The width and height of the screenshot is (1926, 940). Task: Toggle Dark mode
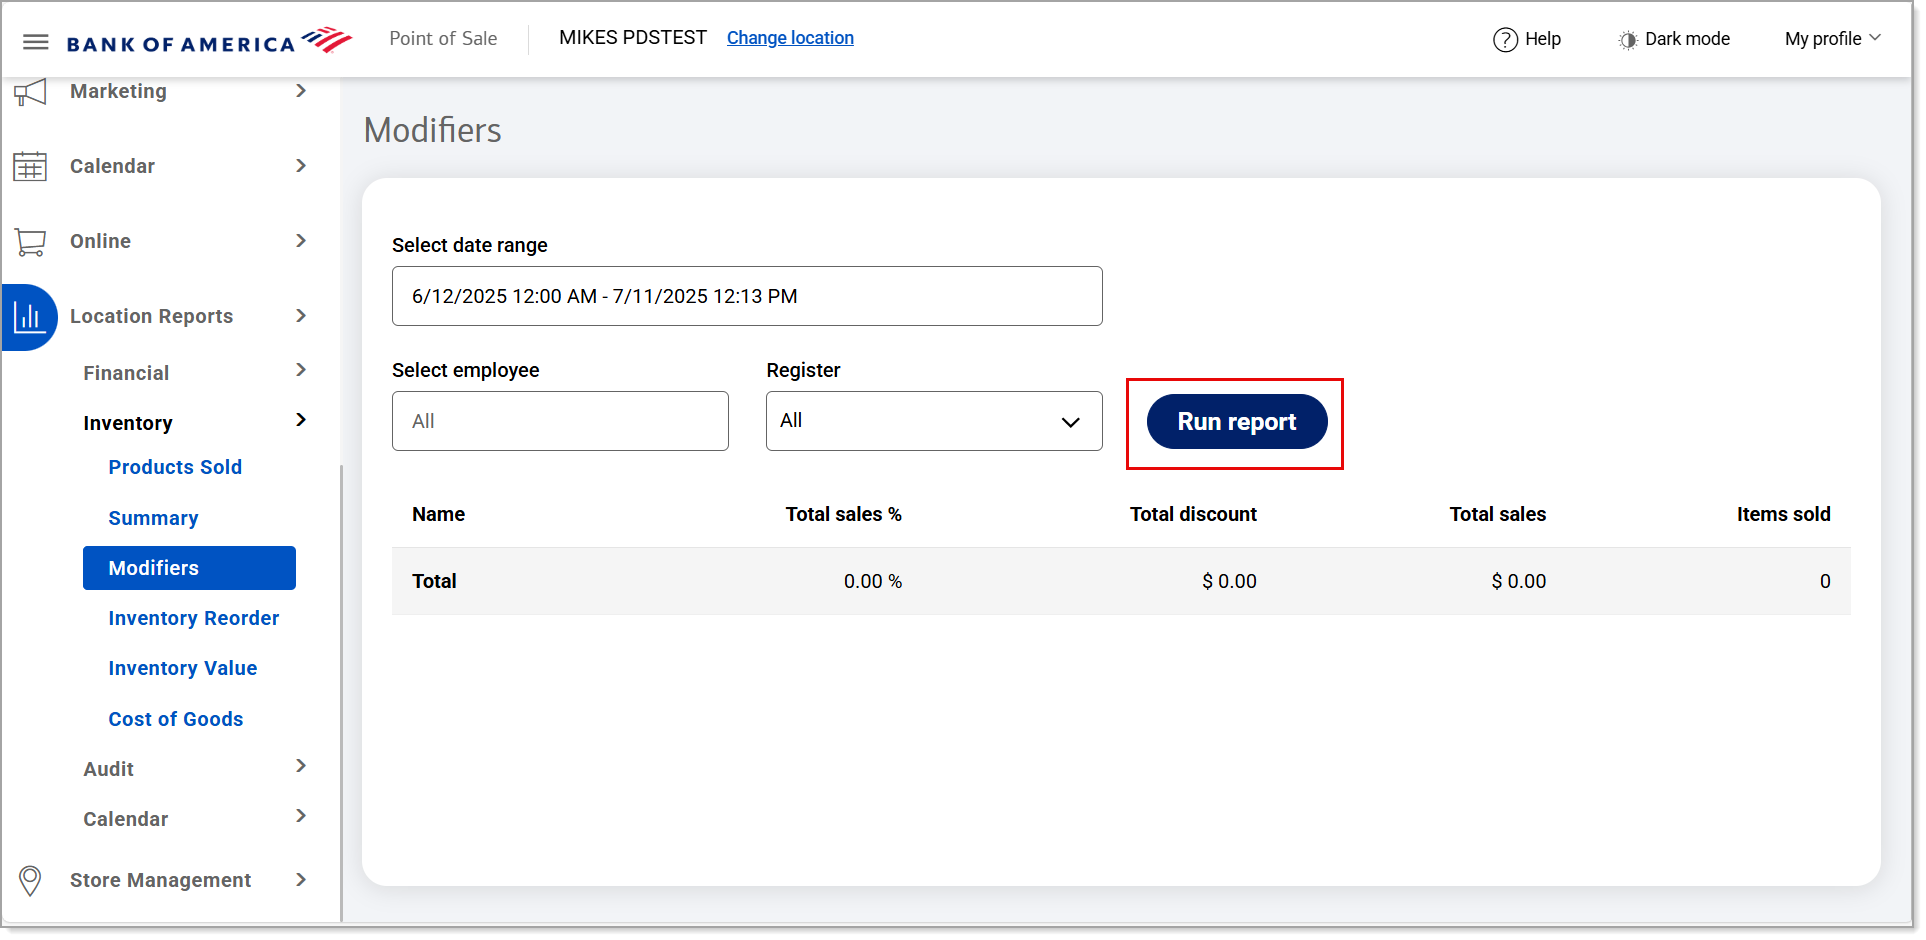1674,39
